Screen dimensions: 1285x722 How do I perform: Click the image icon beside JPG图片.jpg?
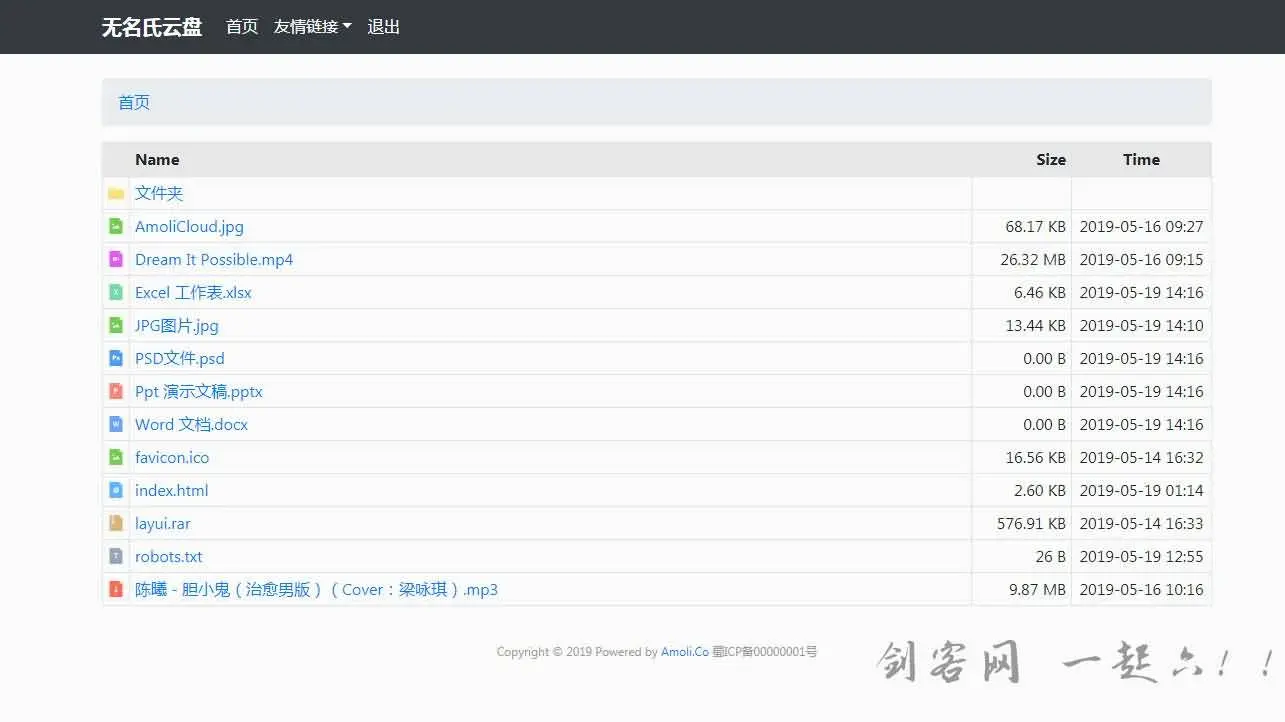pyautogui.click(x=116, y=325)
